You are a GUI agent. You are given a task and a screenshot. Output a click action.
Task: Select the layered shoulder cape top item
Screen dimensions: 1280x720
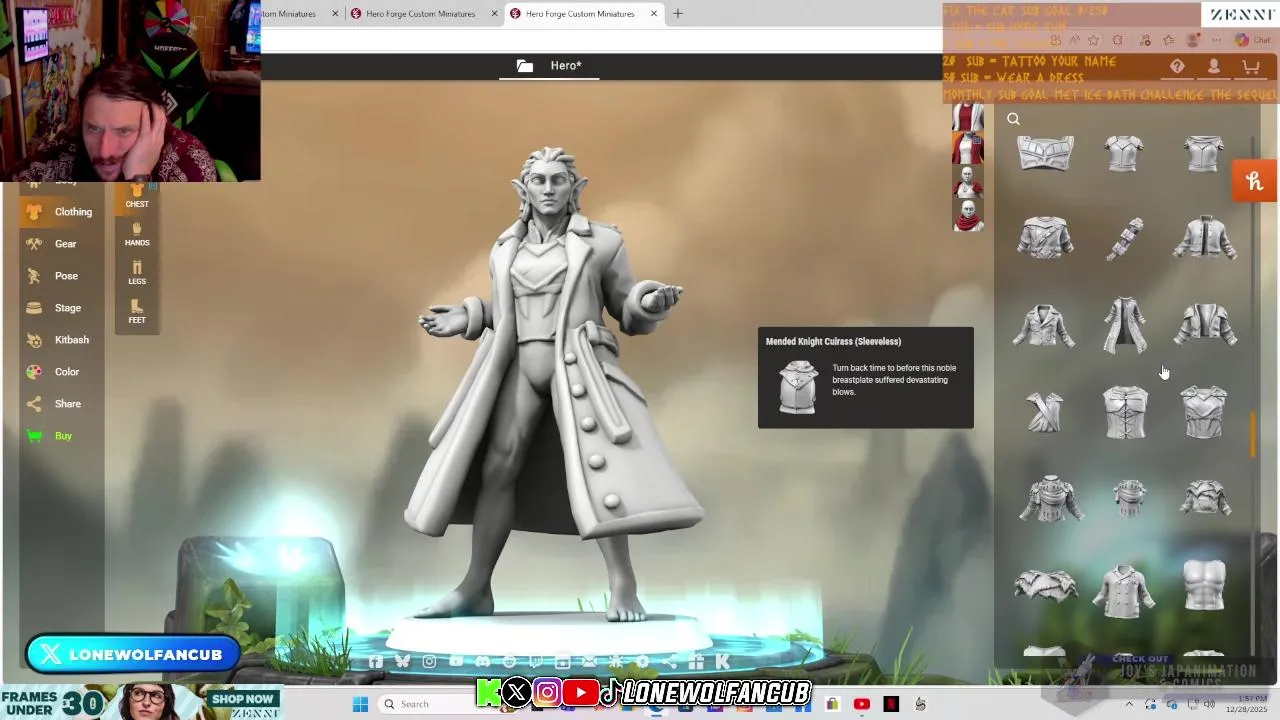pyautogui.click(x=1204, y=498)
